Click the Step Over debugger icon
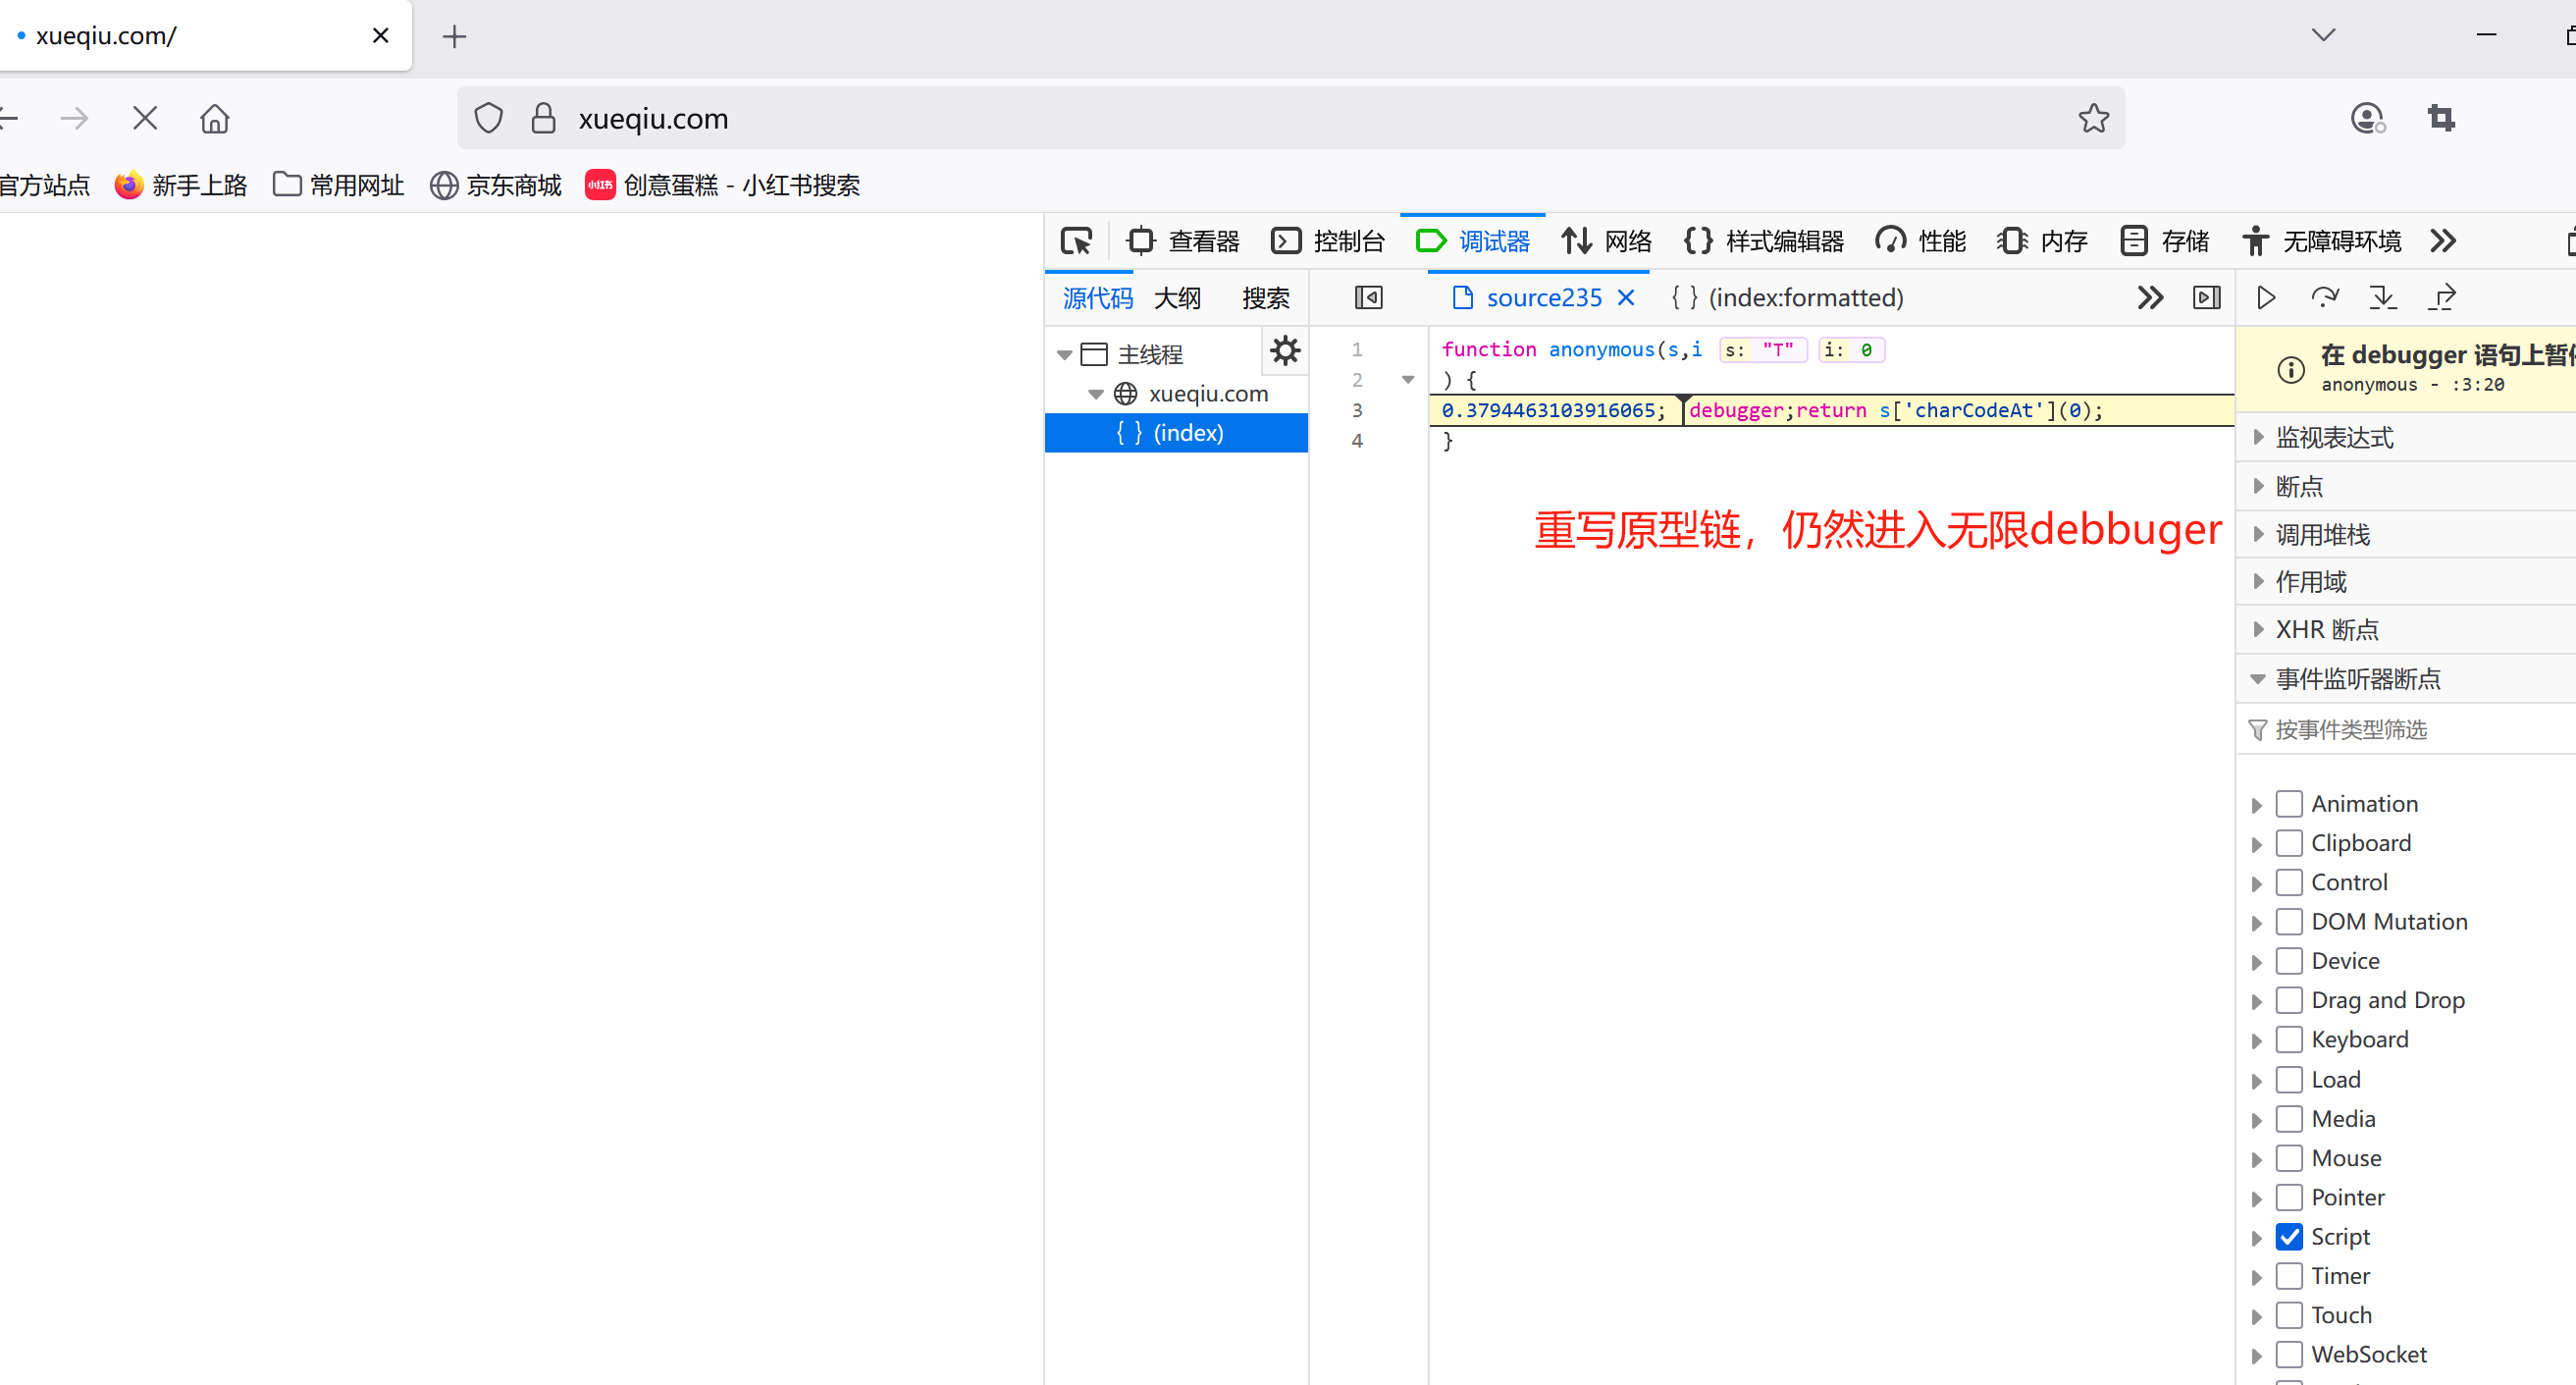Viewport: 2576px width, 1385px height. coord(2324,297)
